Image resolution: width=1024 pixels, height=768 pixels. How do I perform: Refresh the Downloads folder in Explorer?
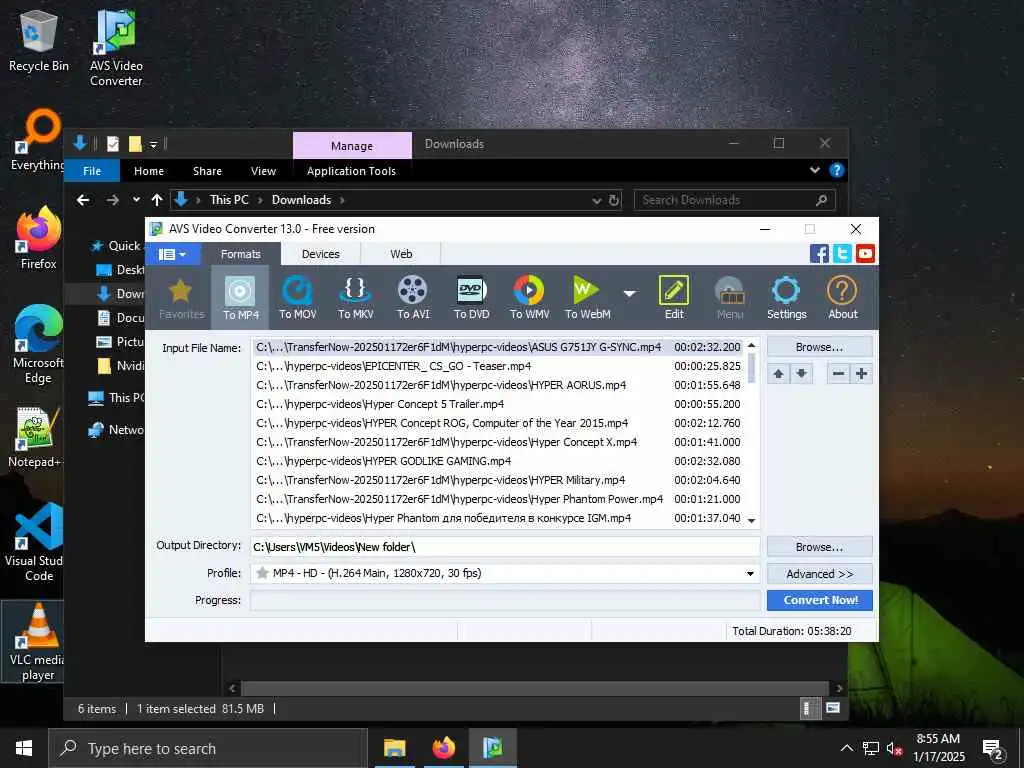[x=614, y=200]
